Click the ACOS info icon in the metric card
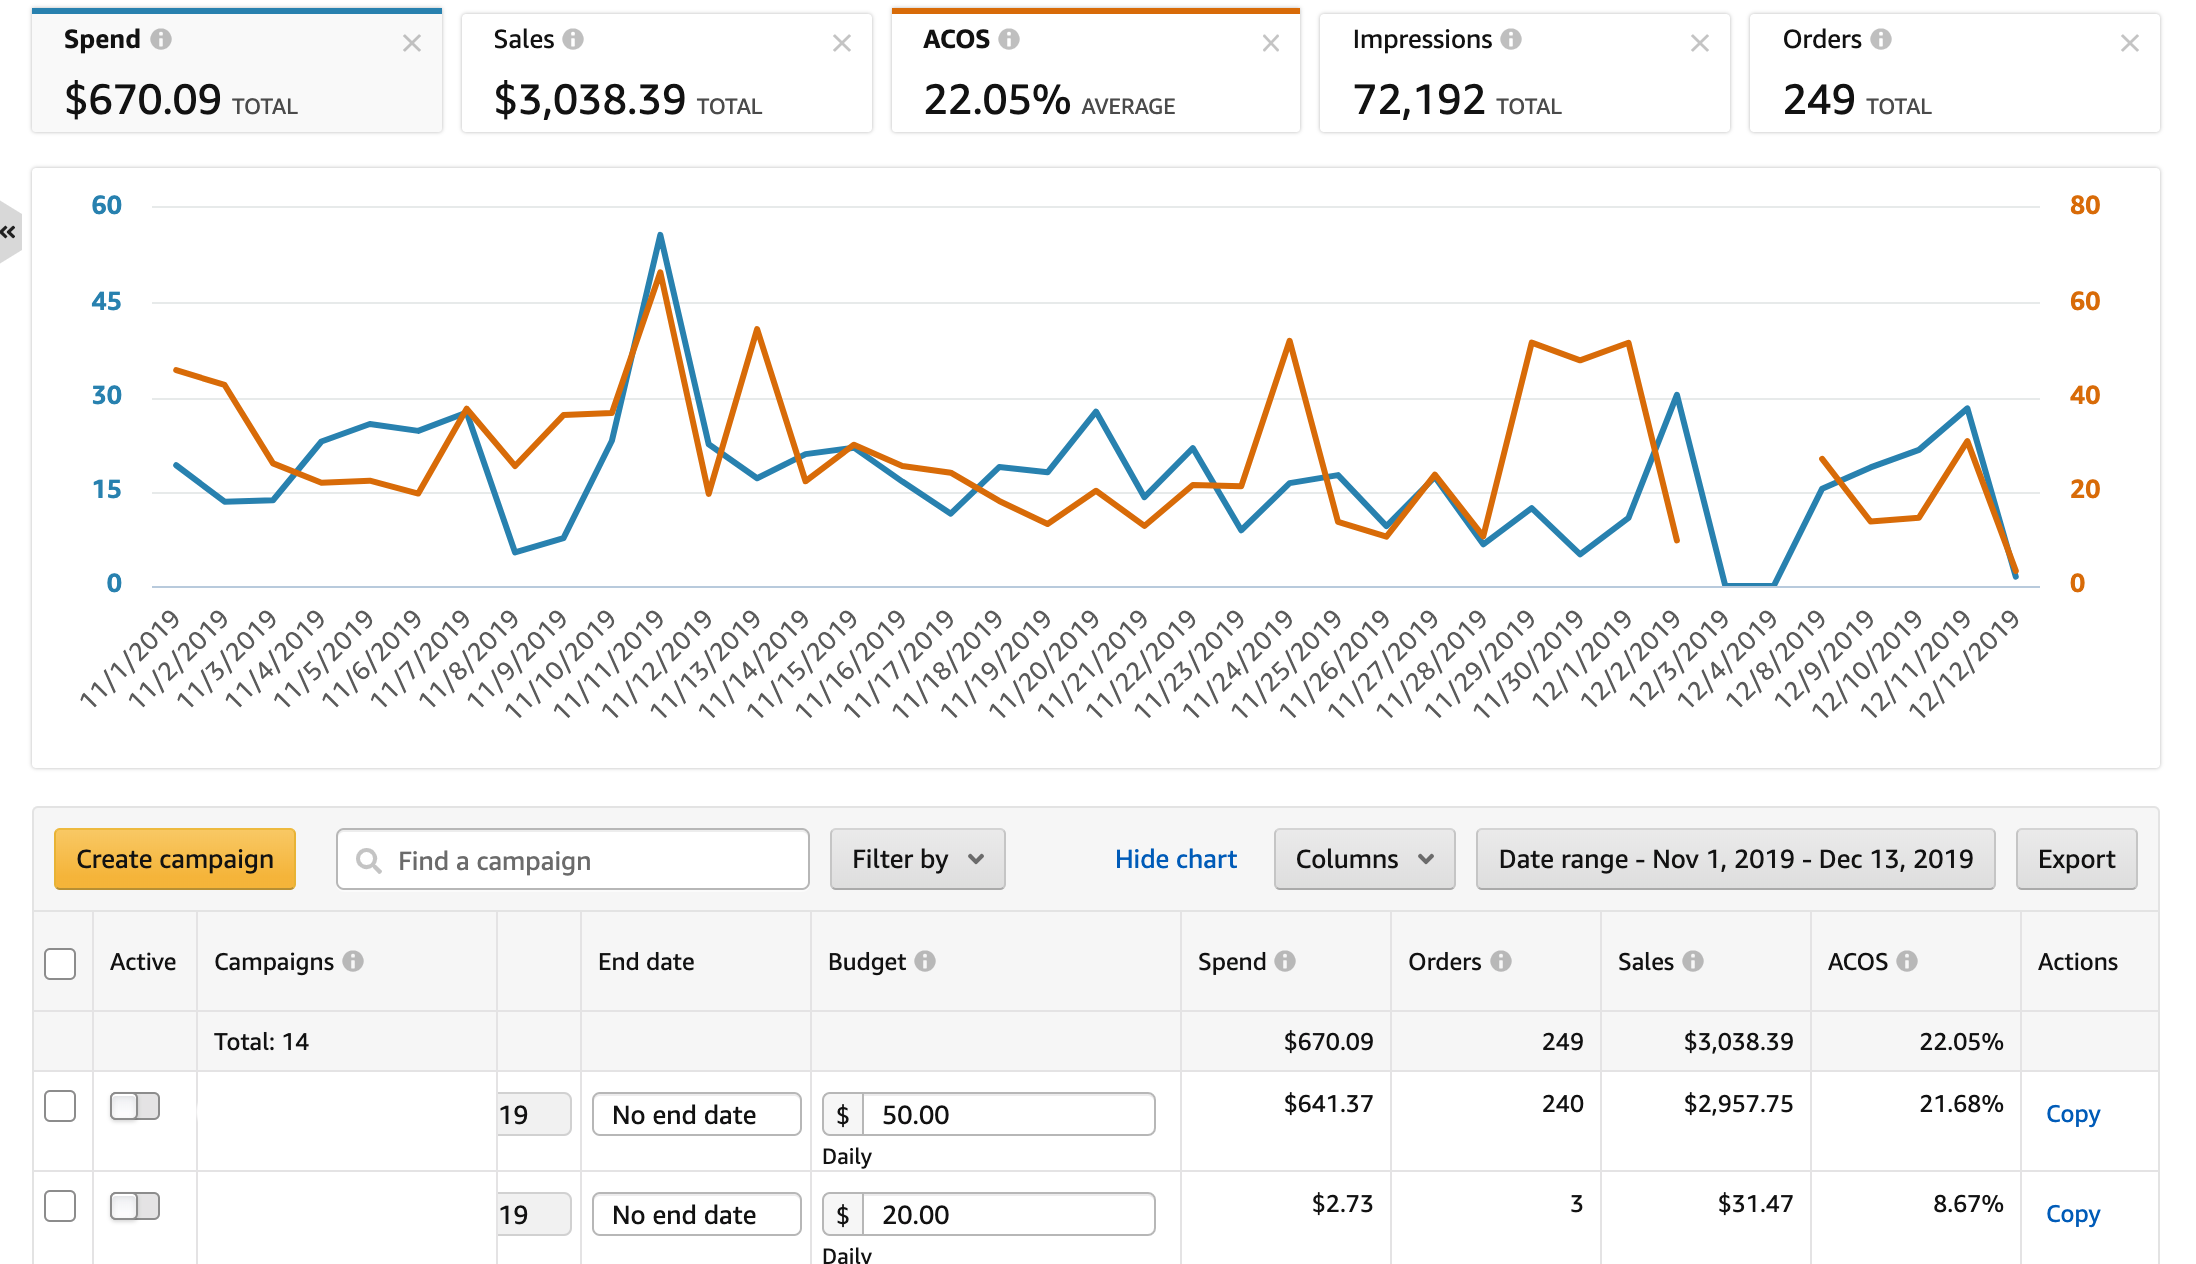This screenshot has height=1264, width=2196. [1009, 39]
